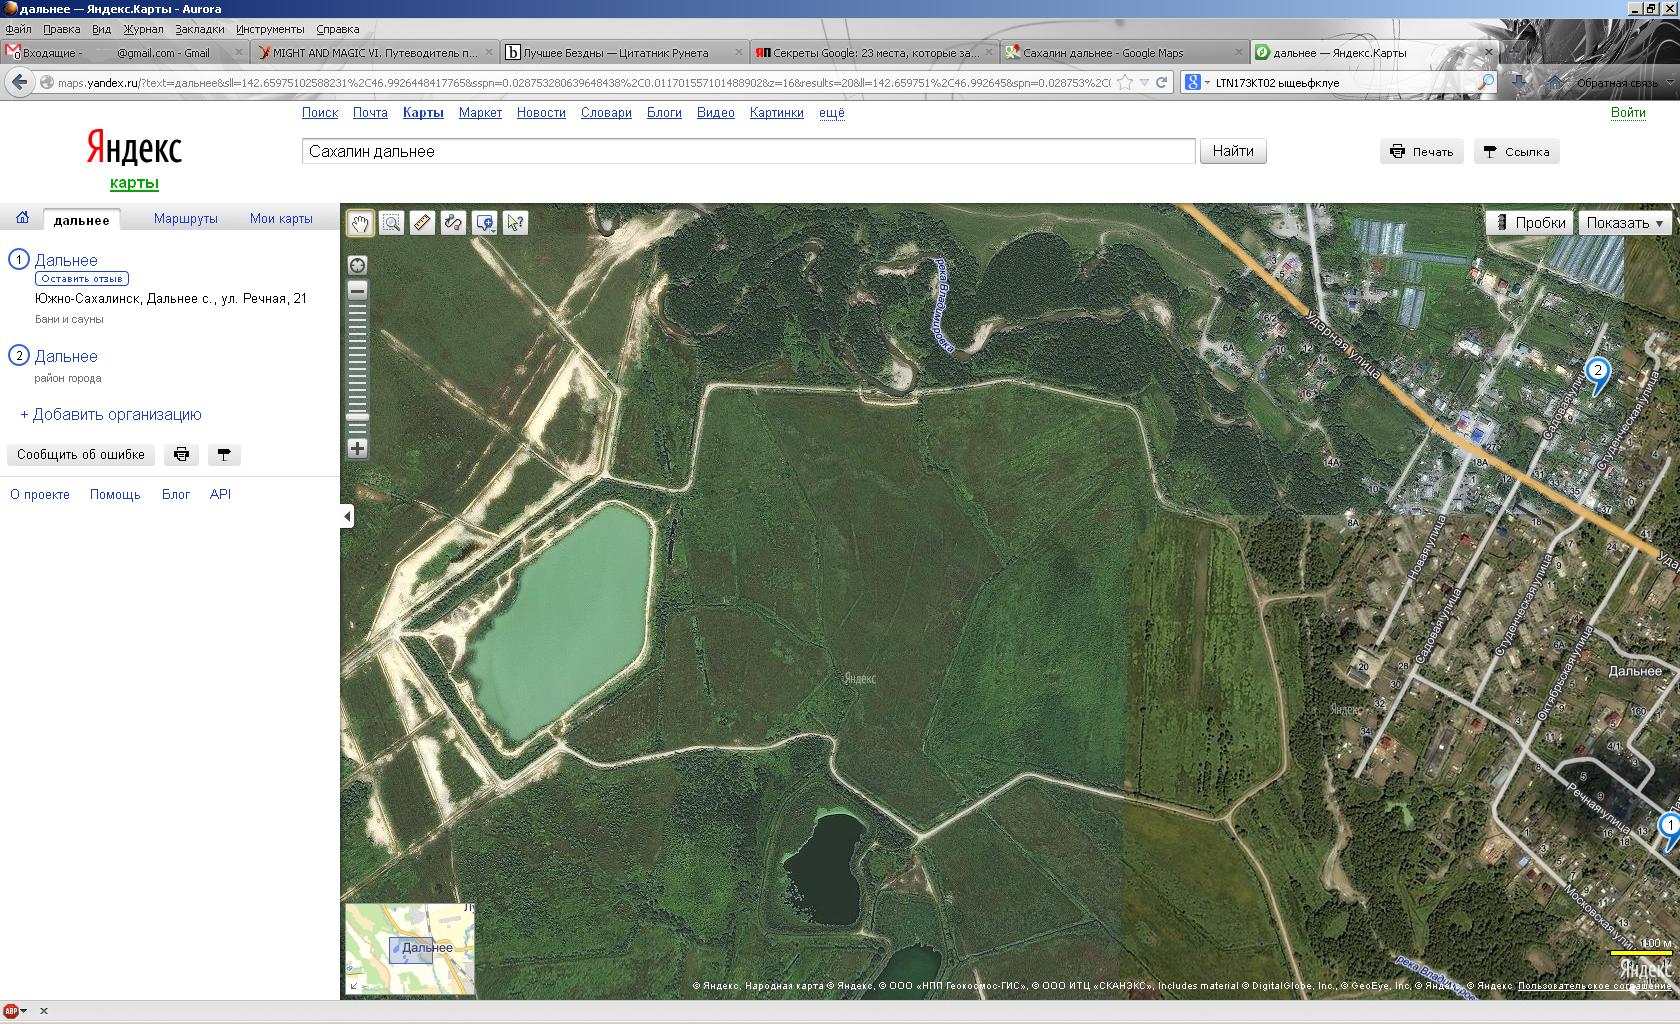Click the route drawing tool icon
Screen dimensions: 1680x1024
pos(453,223)
